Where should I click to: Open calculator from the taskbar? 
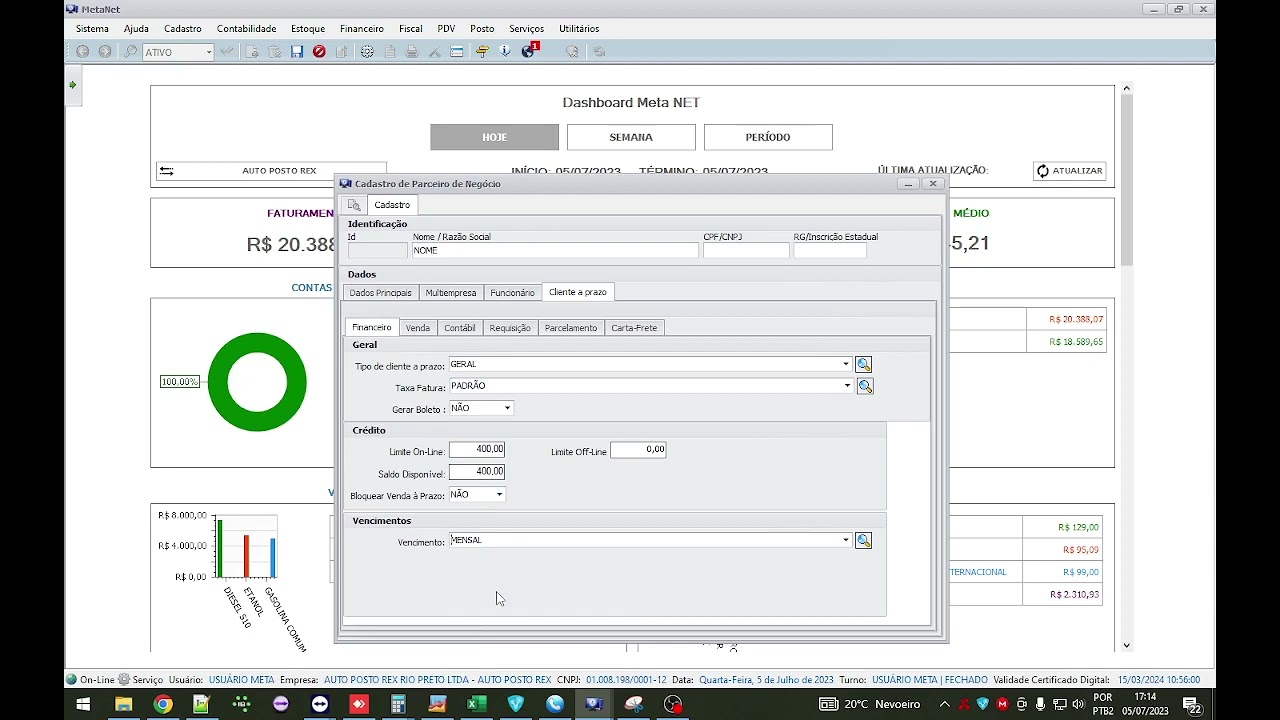tap(398, 704)
